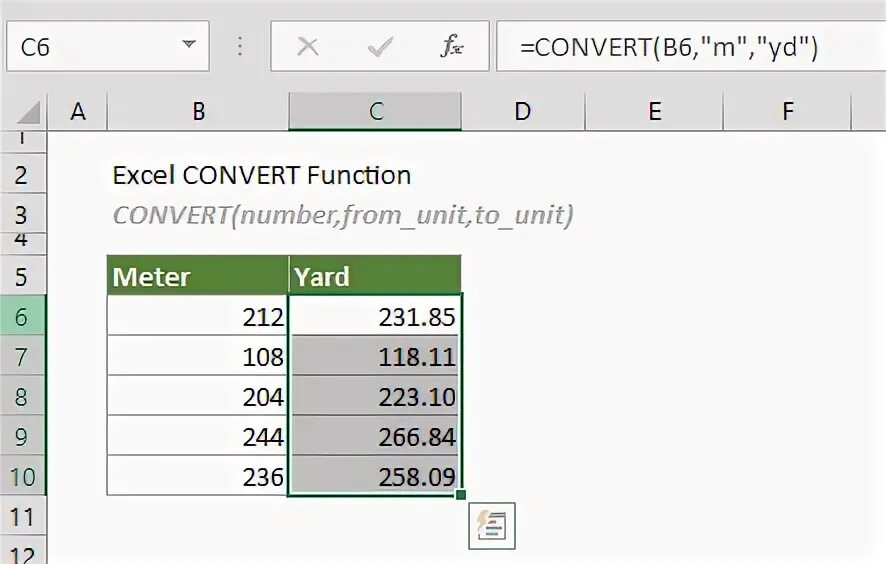The width and height of the screenshot is (886, 564).
Task: Open the Quick Analysis icon below the selection
Action: 492,526
